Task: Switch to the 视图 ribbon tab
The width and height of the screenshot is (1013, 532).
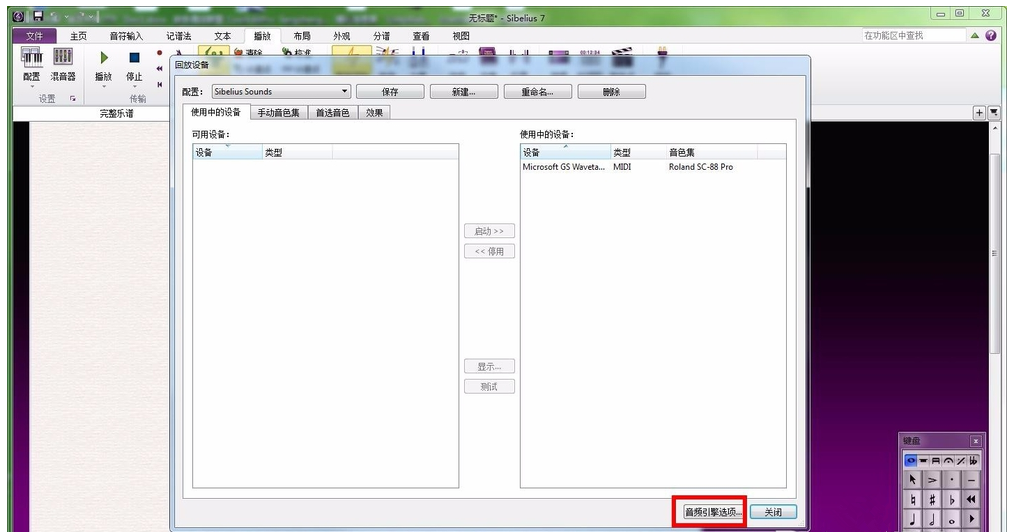Action: pos(461,36)
